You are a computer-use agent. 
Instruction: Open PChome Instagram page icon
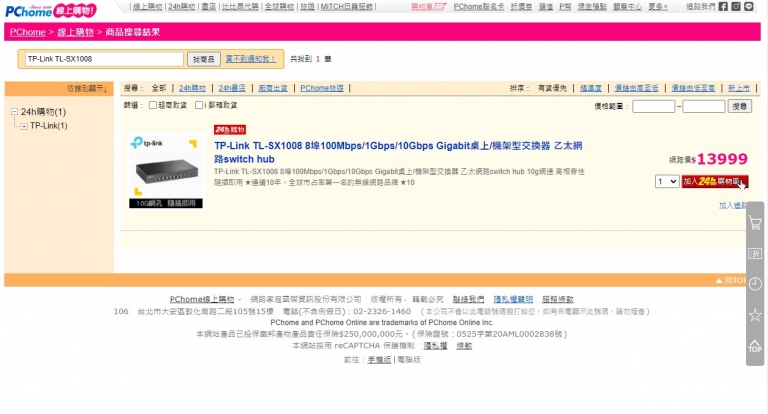(736, 6)
